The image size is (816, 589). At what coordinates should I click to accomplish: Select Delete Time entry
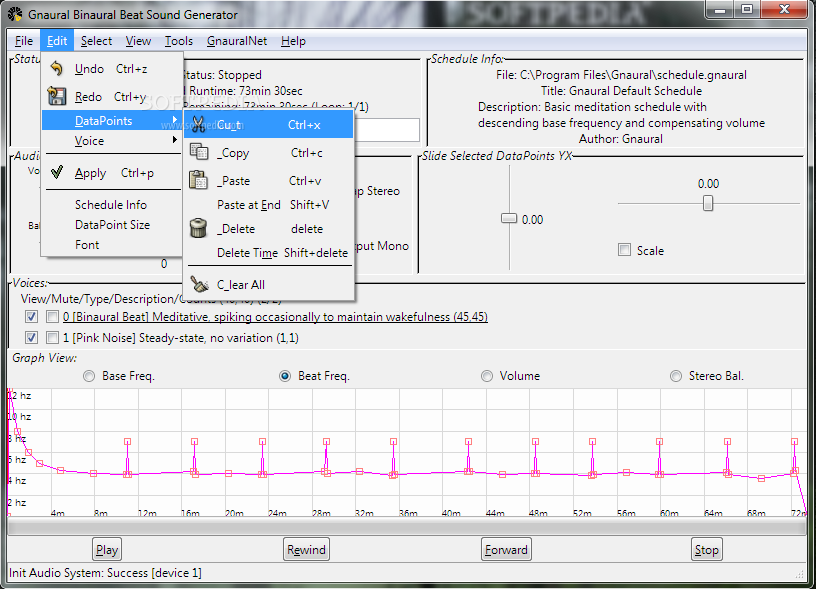(270, 252)
